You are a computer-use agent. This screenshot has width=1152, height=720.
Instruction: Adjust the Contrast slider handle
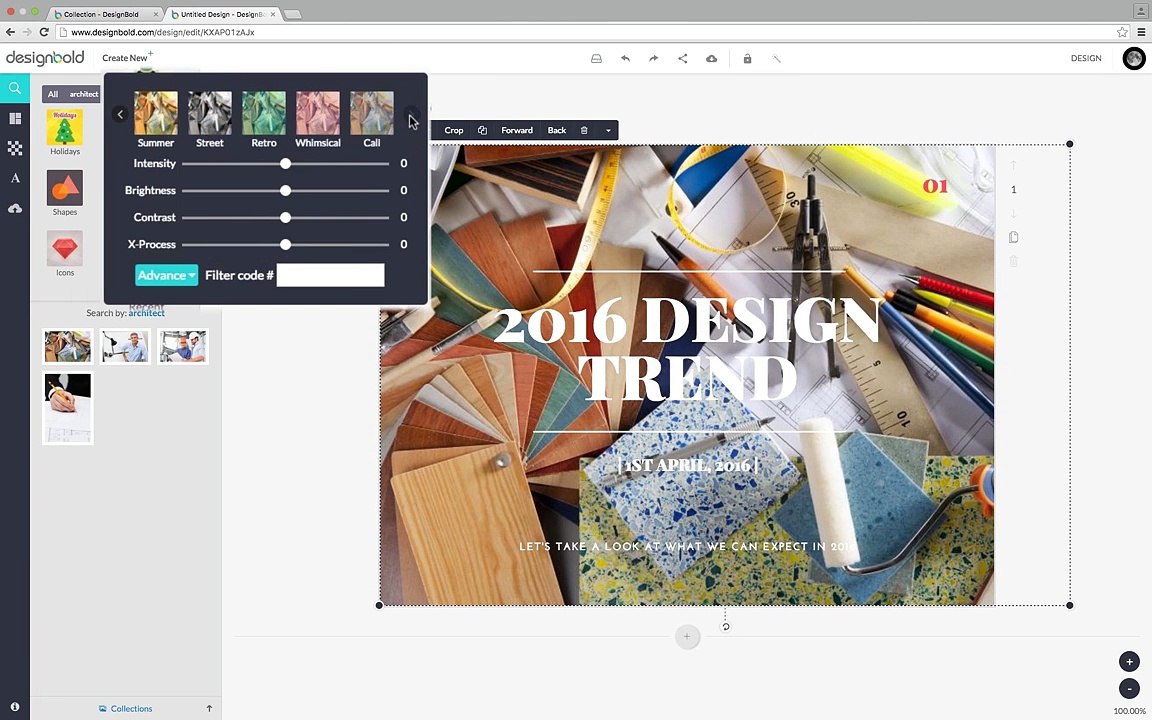pos(285,217)
